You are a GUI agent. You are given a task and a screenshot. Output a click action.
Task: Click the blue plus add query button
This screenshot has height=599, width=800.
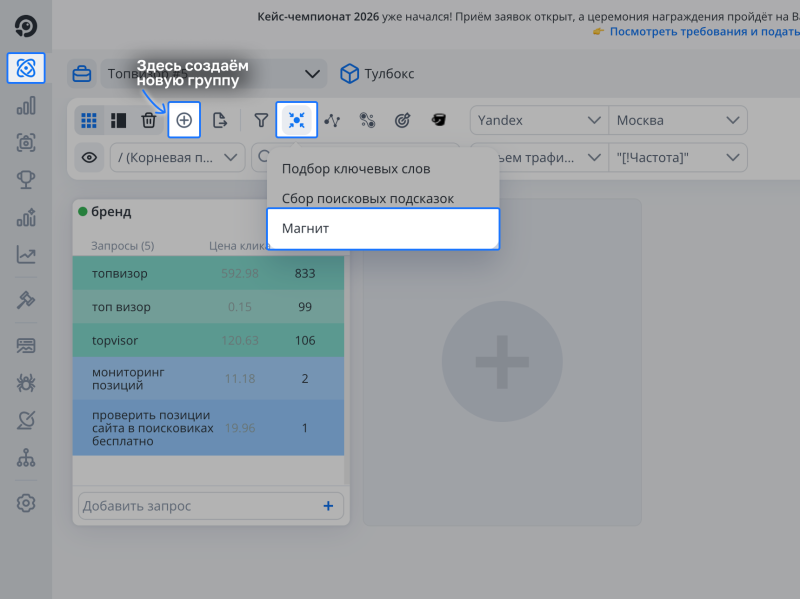pyautogui.click(x=328, y=506)
